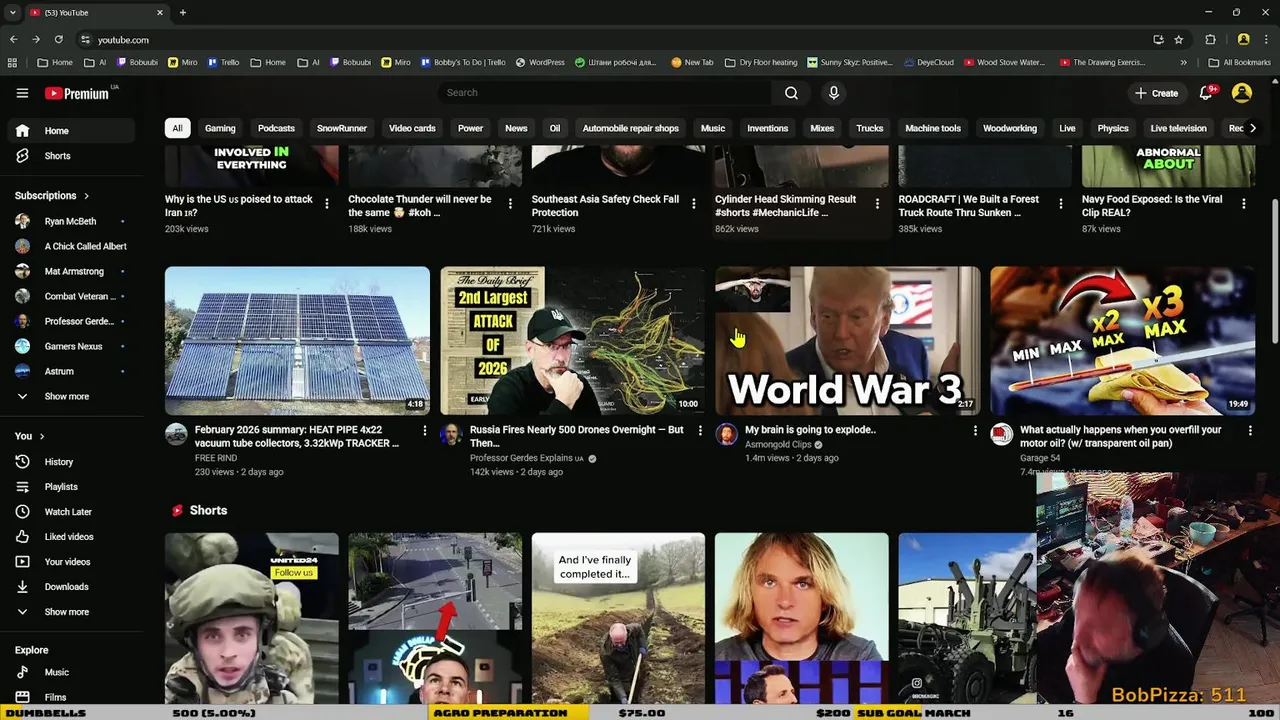Show more filter chips with right arrow
Viewport: 1280px width, 720px height.
click(1253, 128)
